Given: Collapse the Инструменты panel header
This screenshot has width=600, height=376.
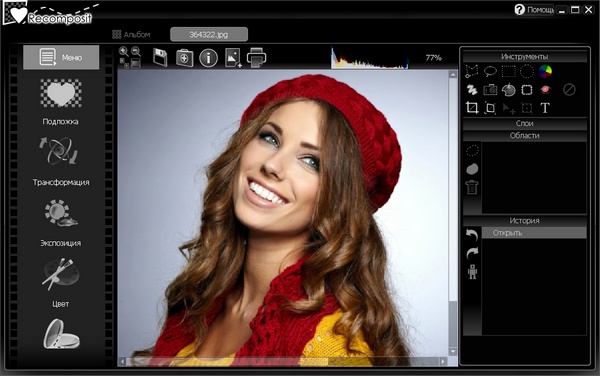Looking at the screenshot, I should [x=525, y=57].
